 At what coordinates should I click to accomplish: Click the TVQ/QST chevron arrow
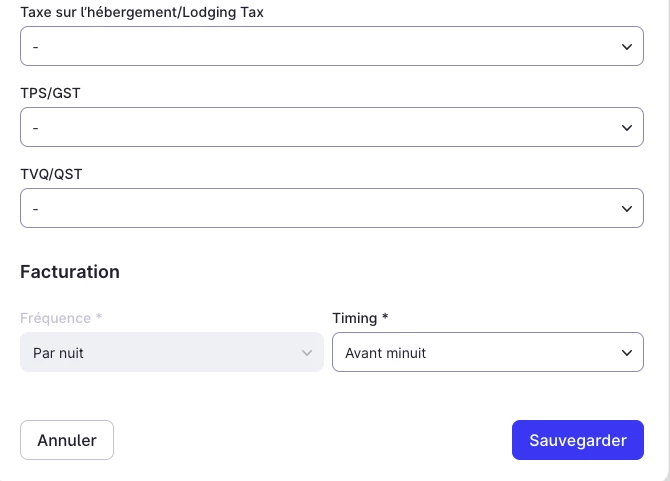click(x=627, y=208)
